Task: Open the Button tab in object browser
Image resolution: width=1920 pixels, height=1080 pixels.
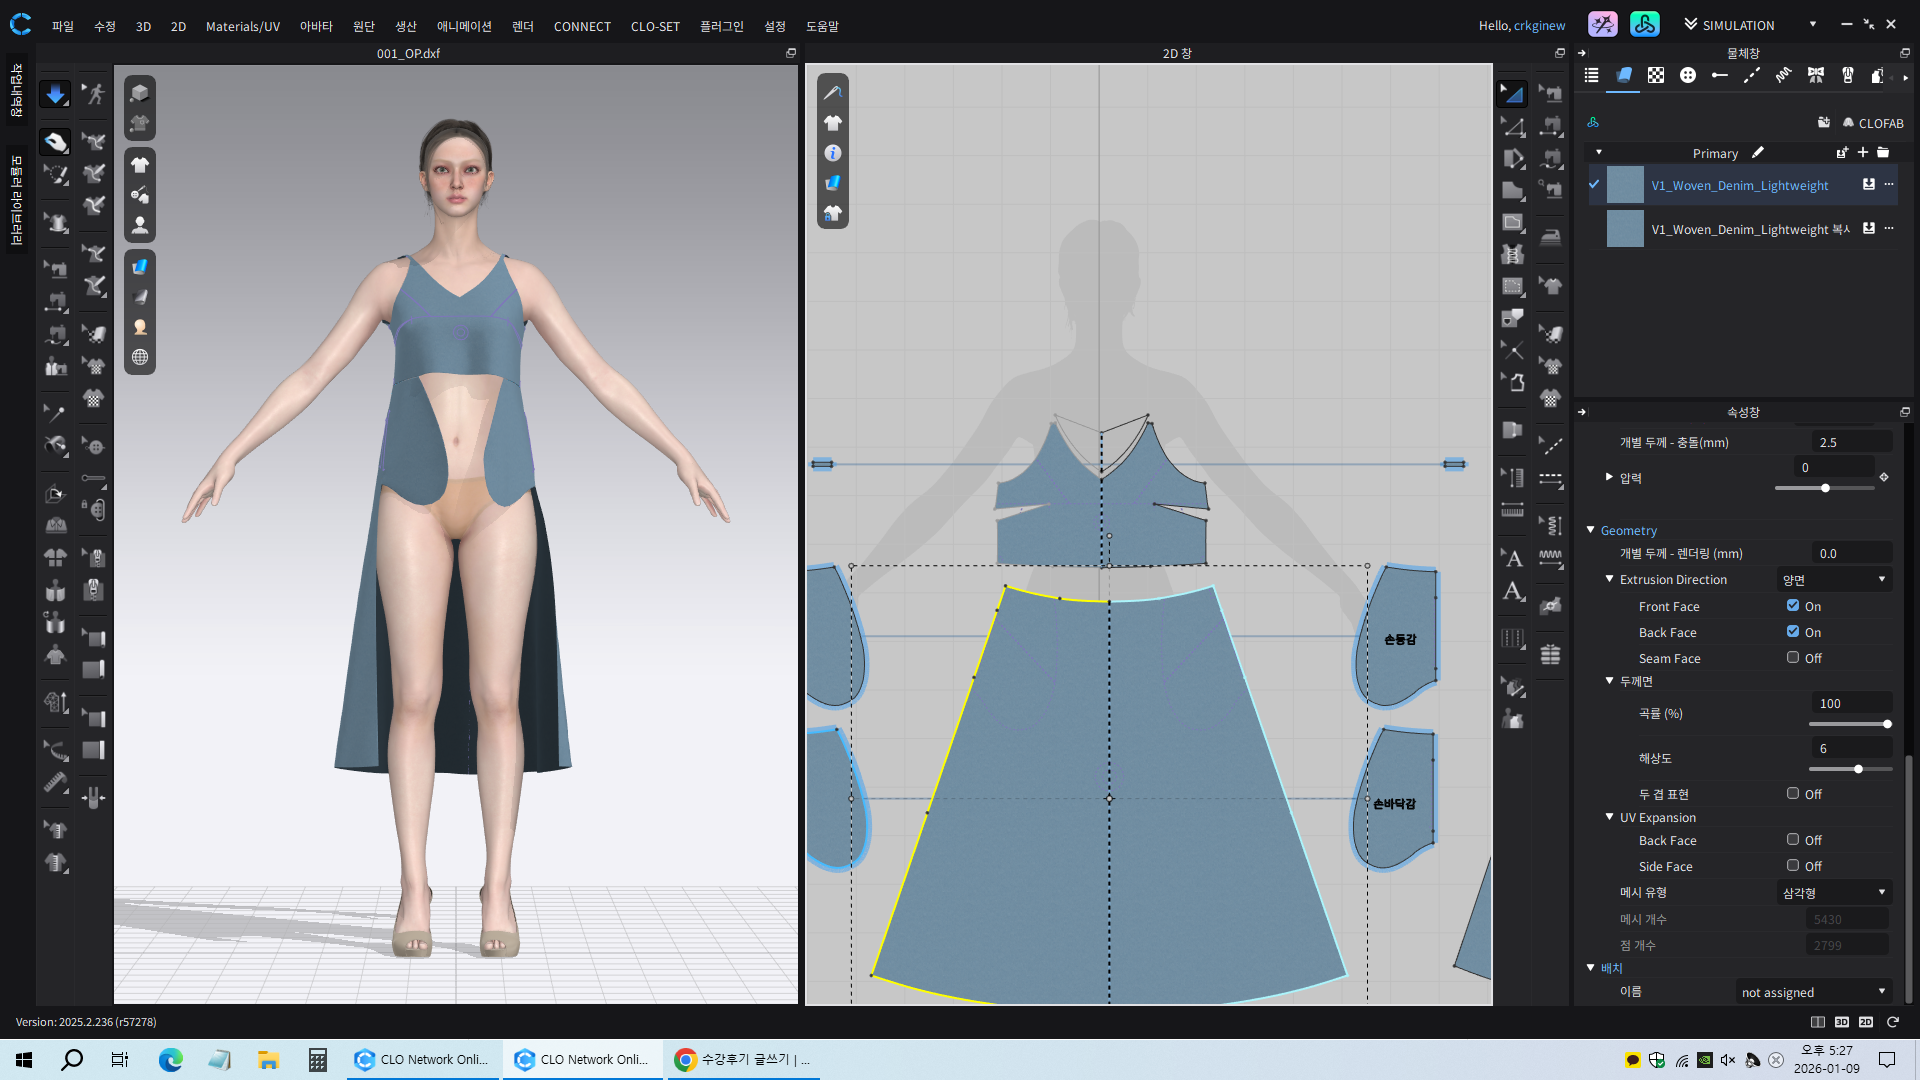Action: coord(1688,75)
